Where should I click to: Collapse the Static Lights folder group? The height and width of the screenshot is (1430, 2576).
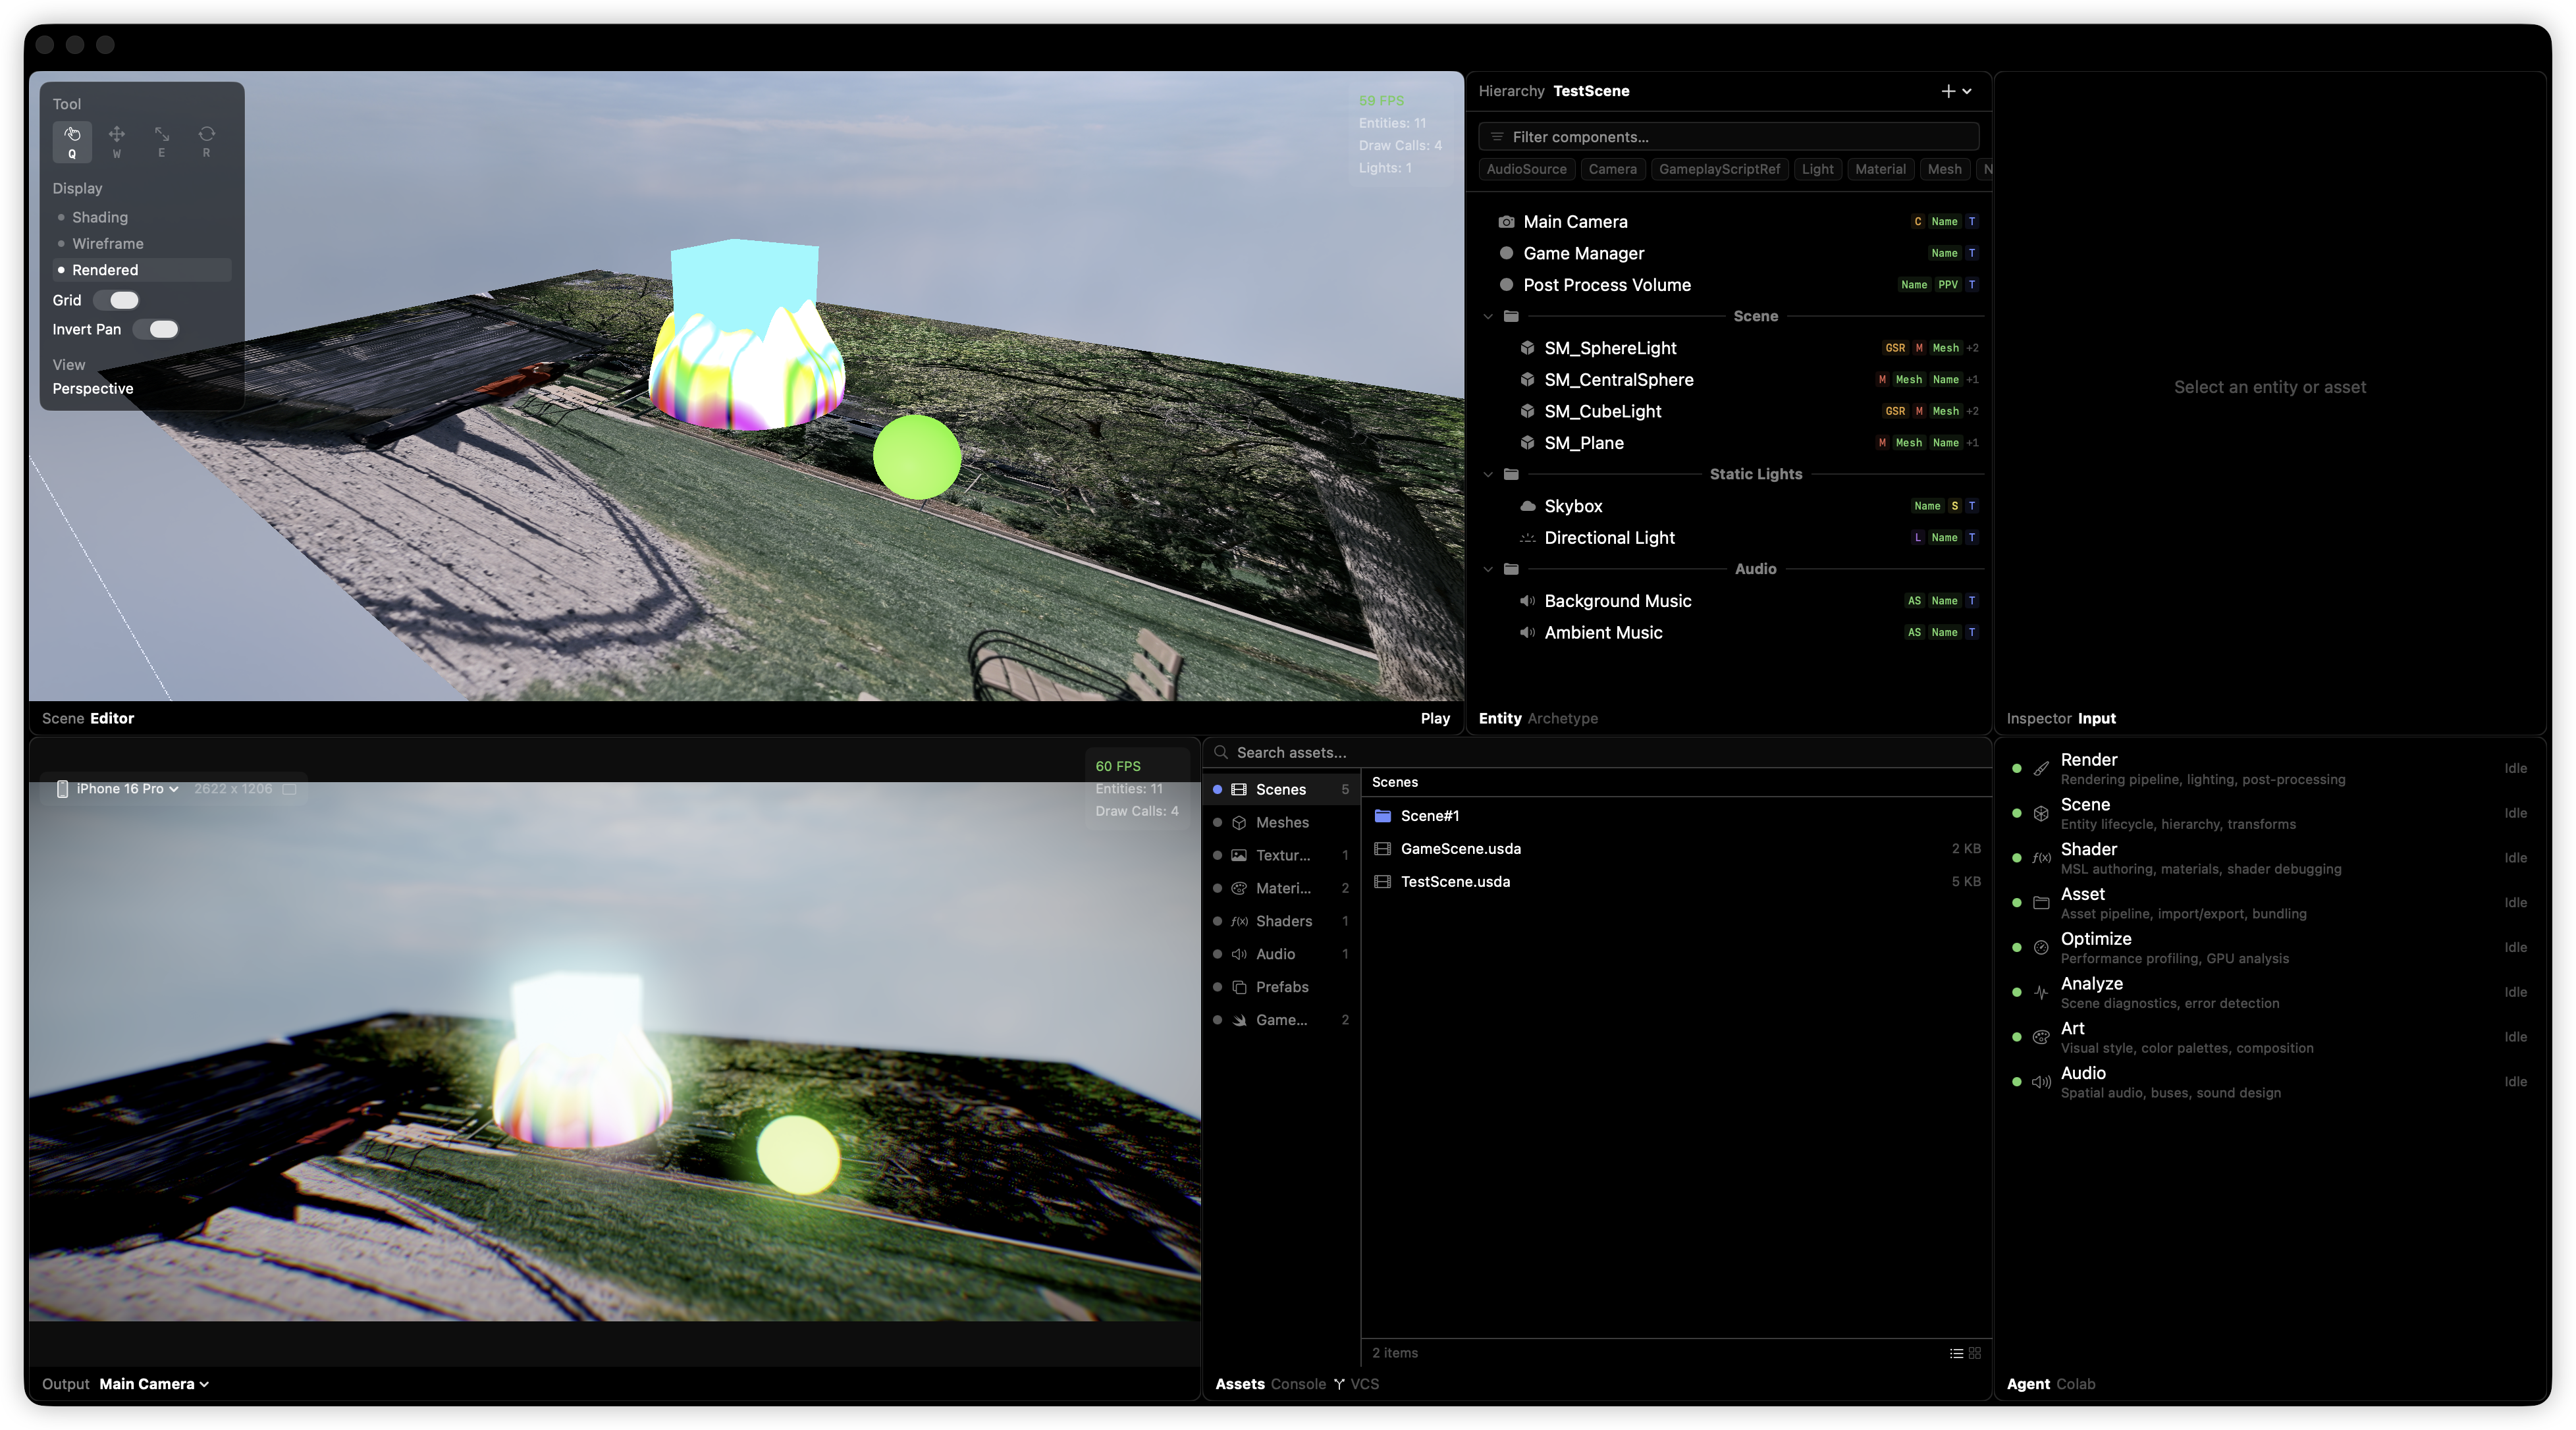click(1488, 474)
